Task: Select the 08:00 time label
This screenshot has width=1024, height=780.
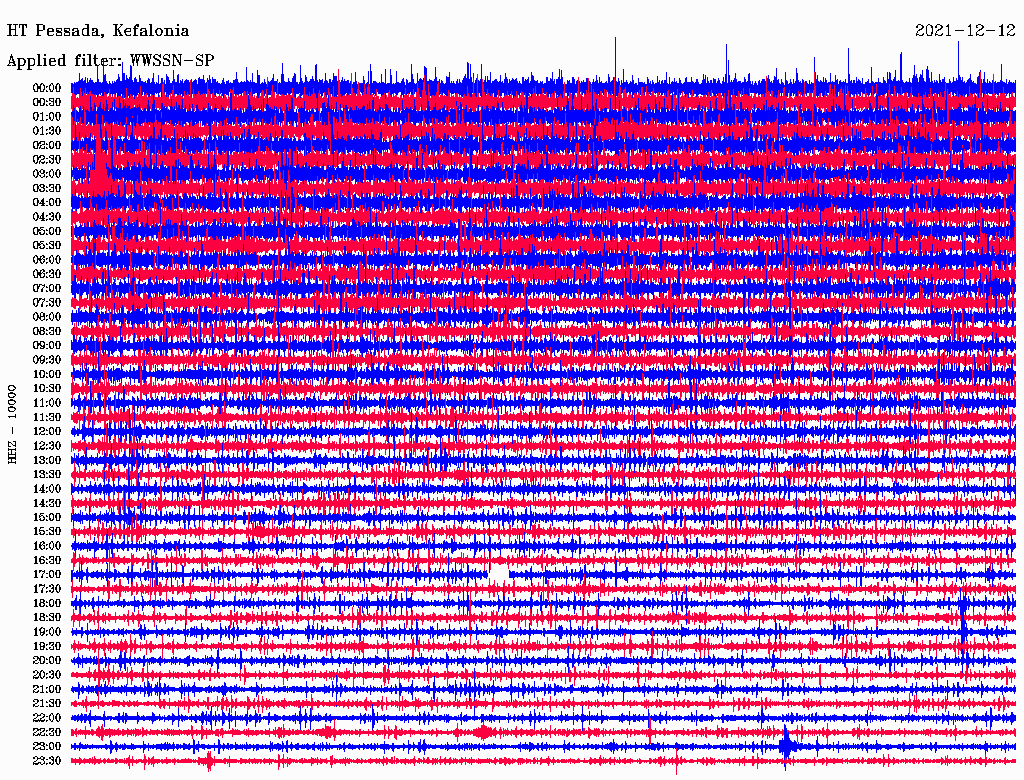Action: click(x=47, y=317)
